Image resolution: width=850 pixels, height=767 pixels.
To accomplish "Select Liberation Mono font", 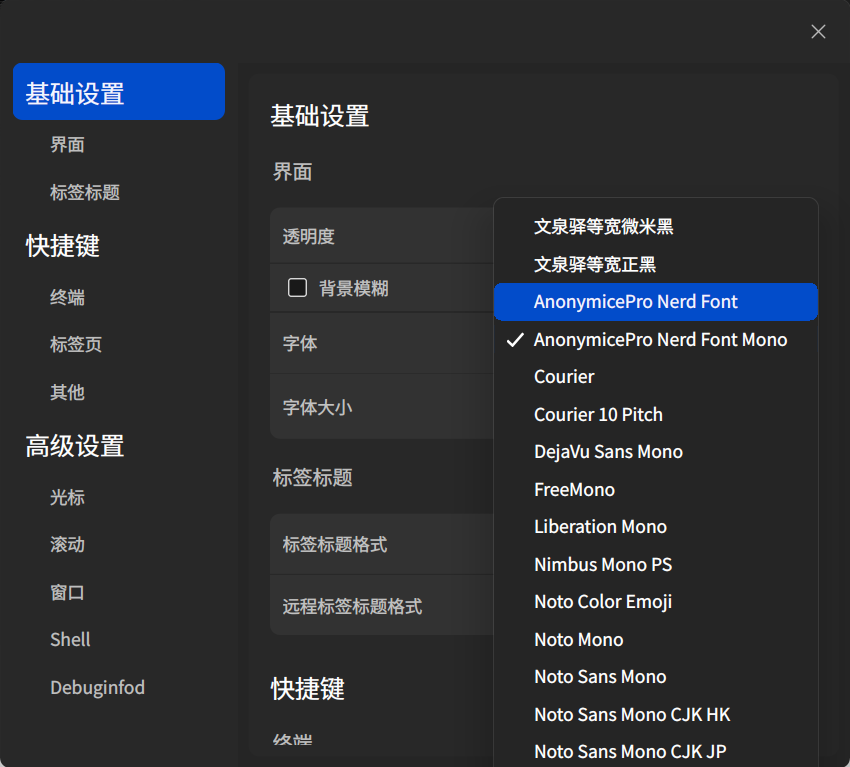I will (x=655, y=526).
